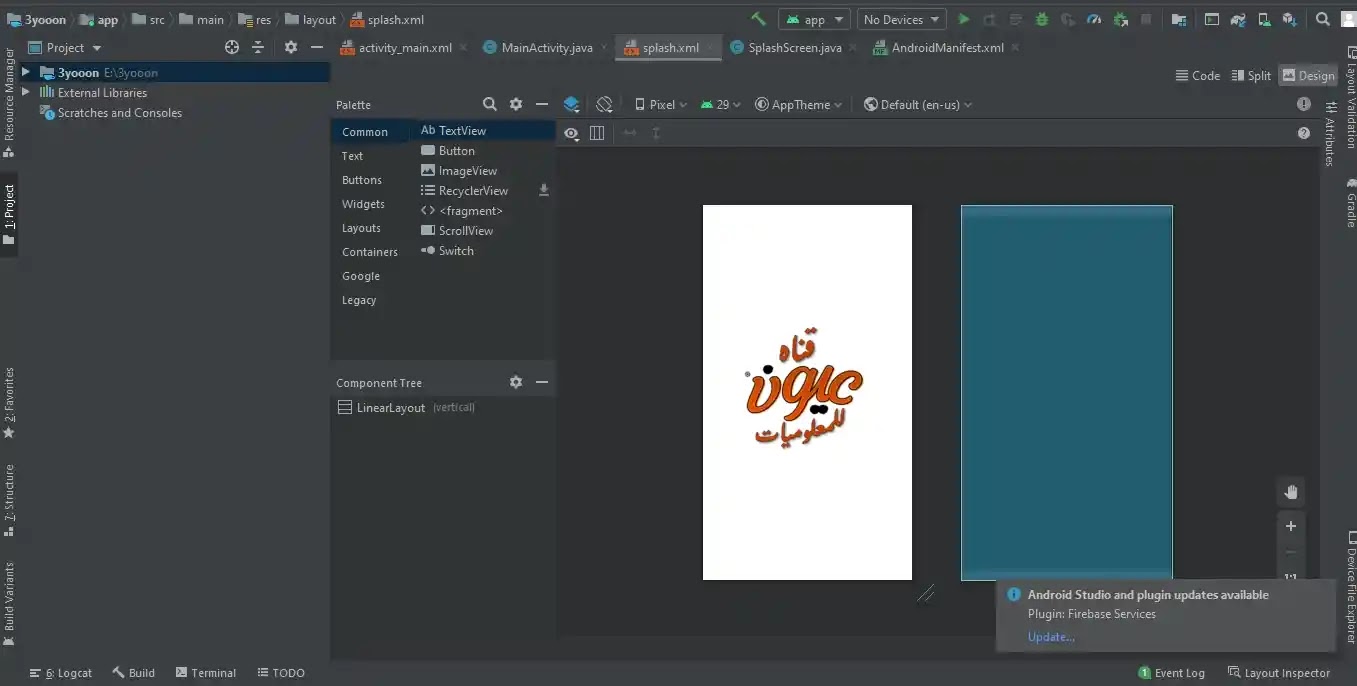The height and width of the screenshot is (686, 1357).
Task: Click the design help question-mark icon
Action: pos(1304,133)
